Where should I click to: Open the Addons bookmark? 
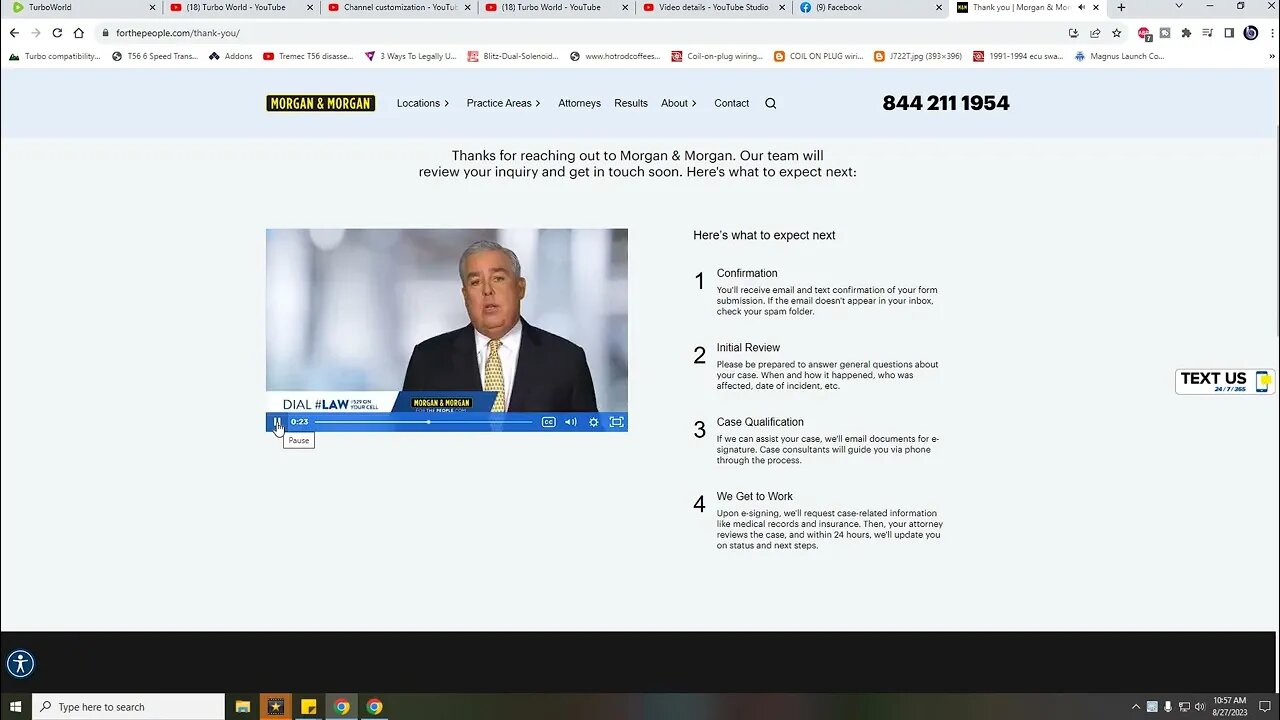pyautogui.click(x=230, y=56)
